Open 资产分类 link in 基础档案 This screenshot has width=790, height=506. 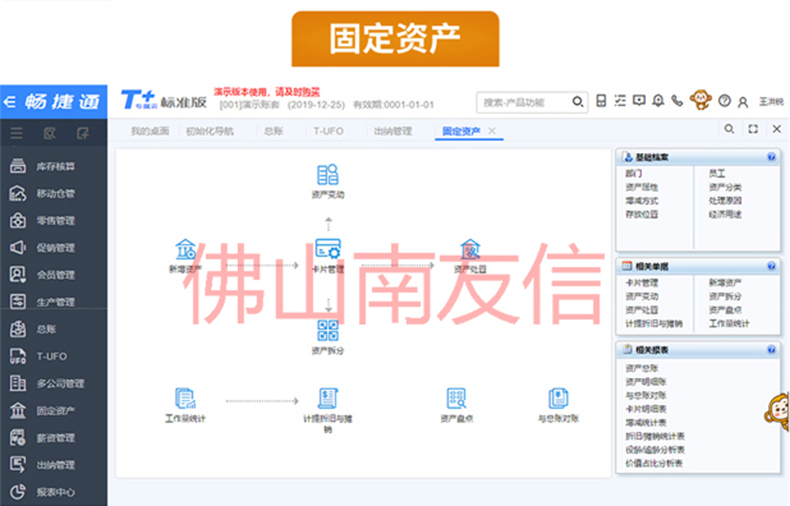pos(725,187)
